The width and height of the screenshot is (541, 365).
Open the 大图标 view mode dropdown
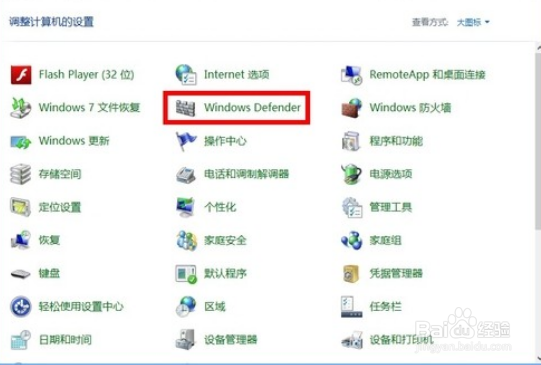(x=473, y=22)
